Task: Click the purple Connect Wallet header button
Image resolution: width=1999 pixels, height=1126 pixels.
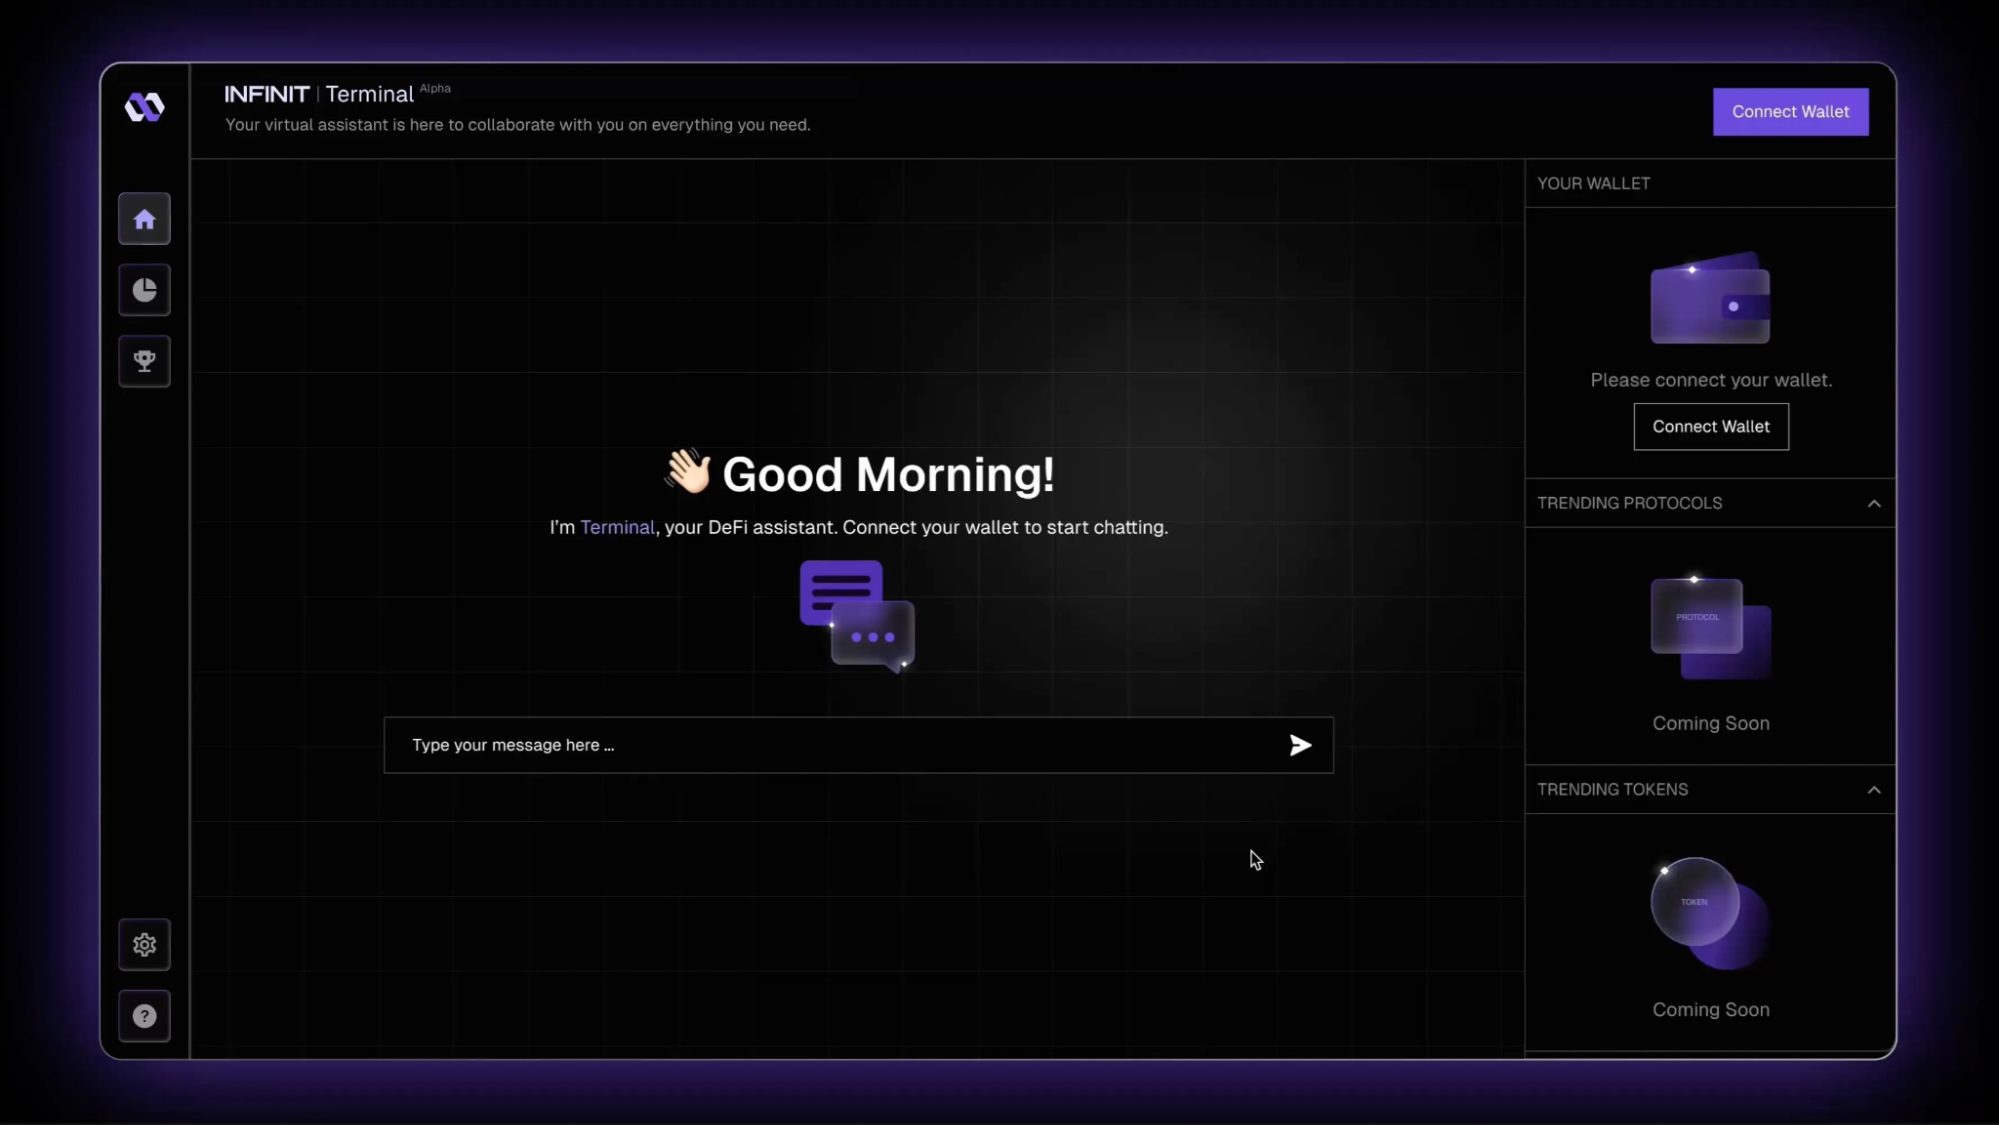Action: pos(1790,112)
